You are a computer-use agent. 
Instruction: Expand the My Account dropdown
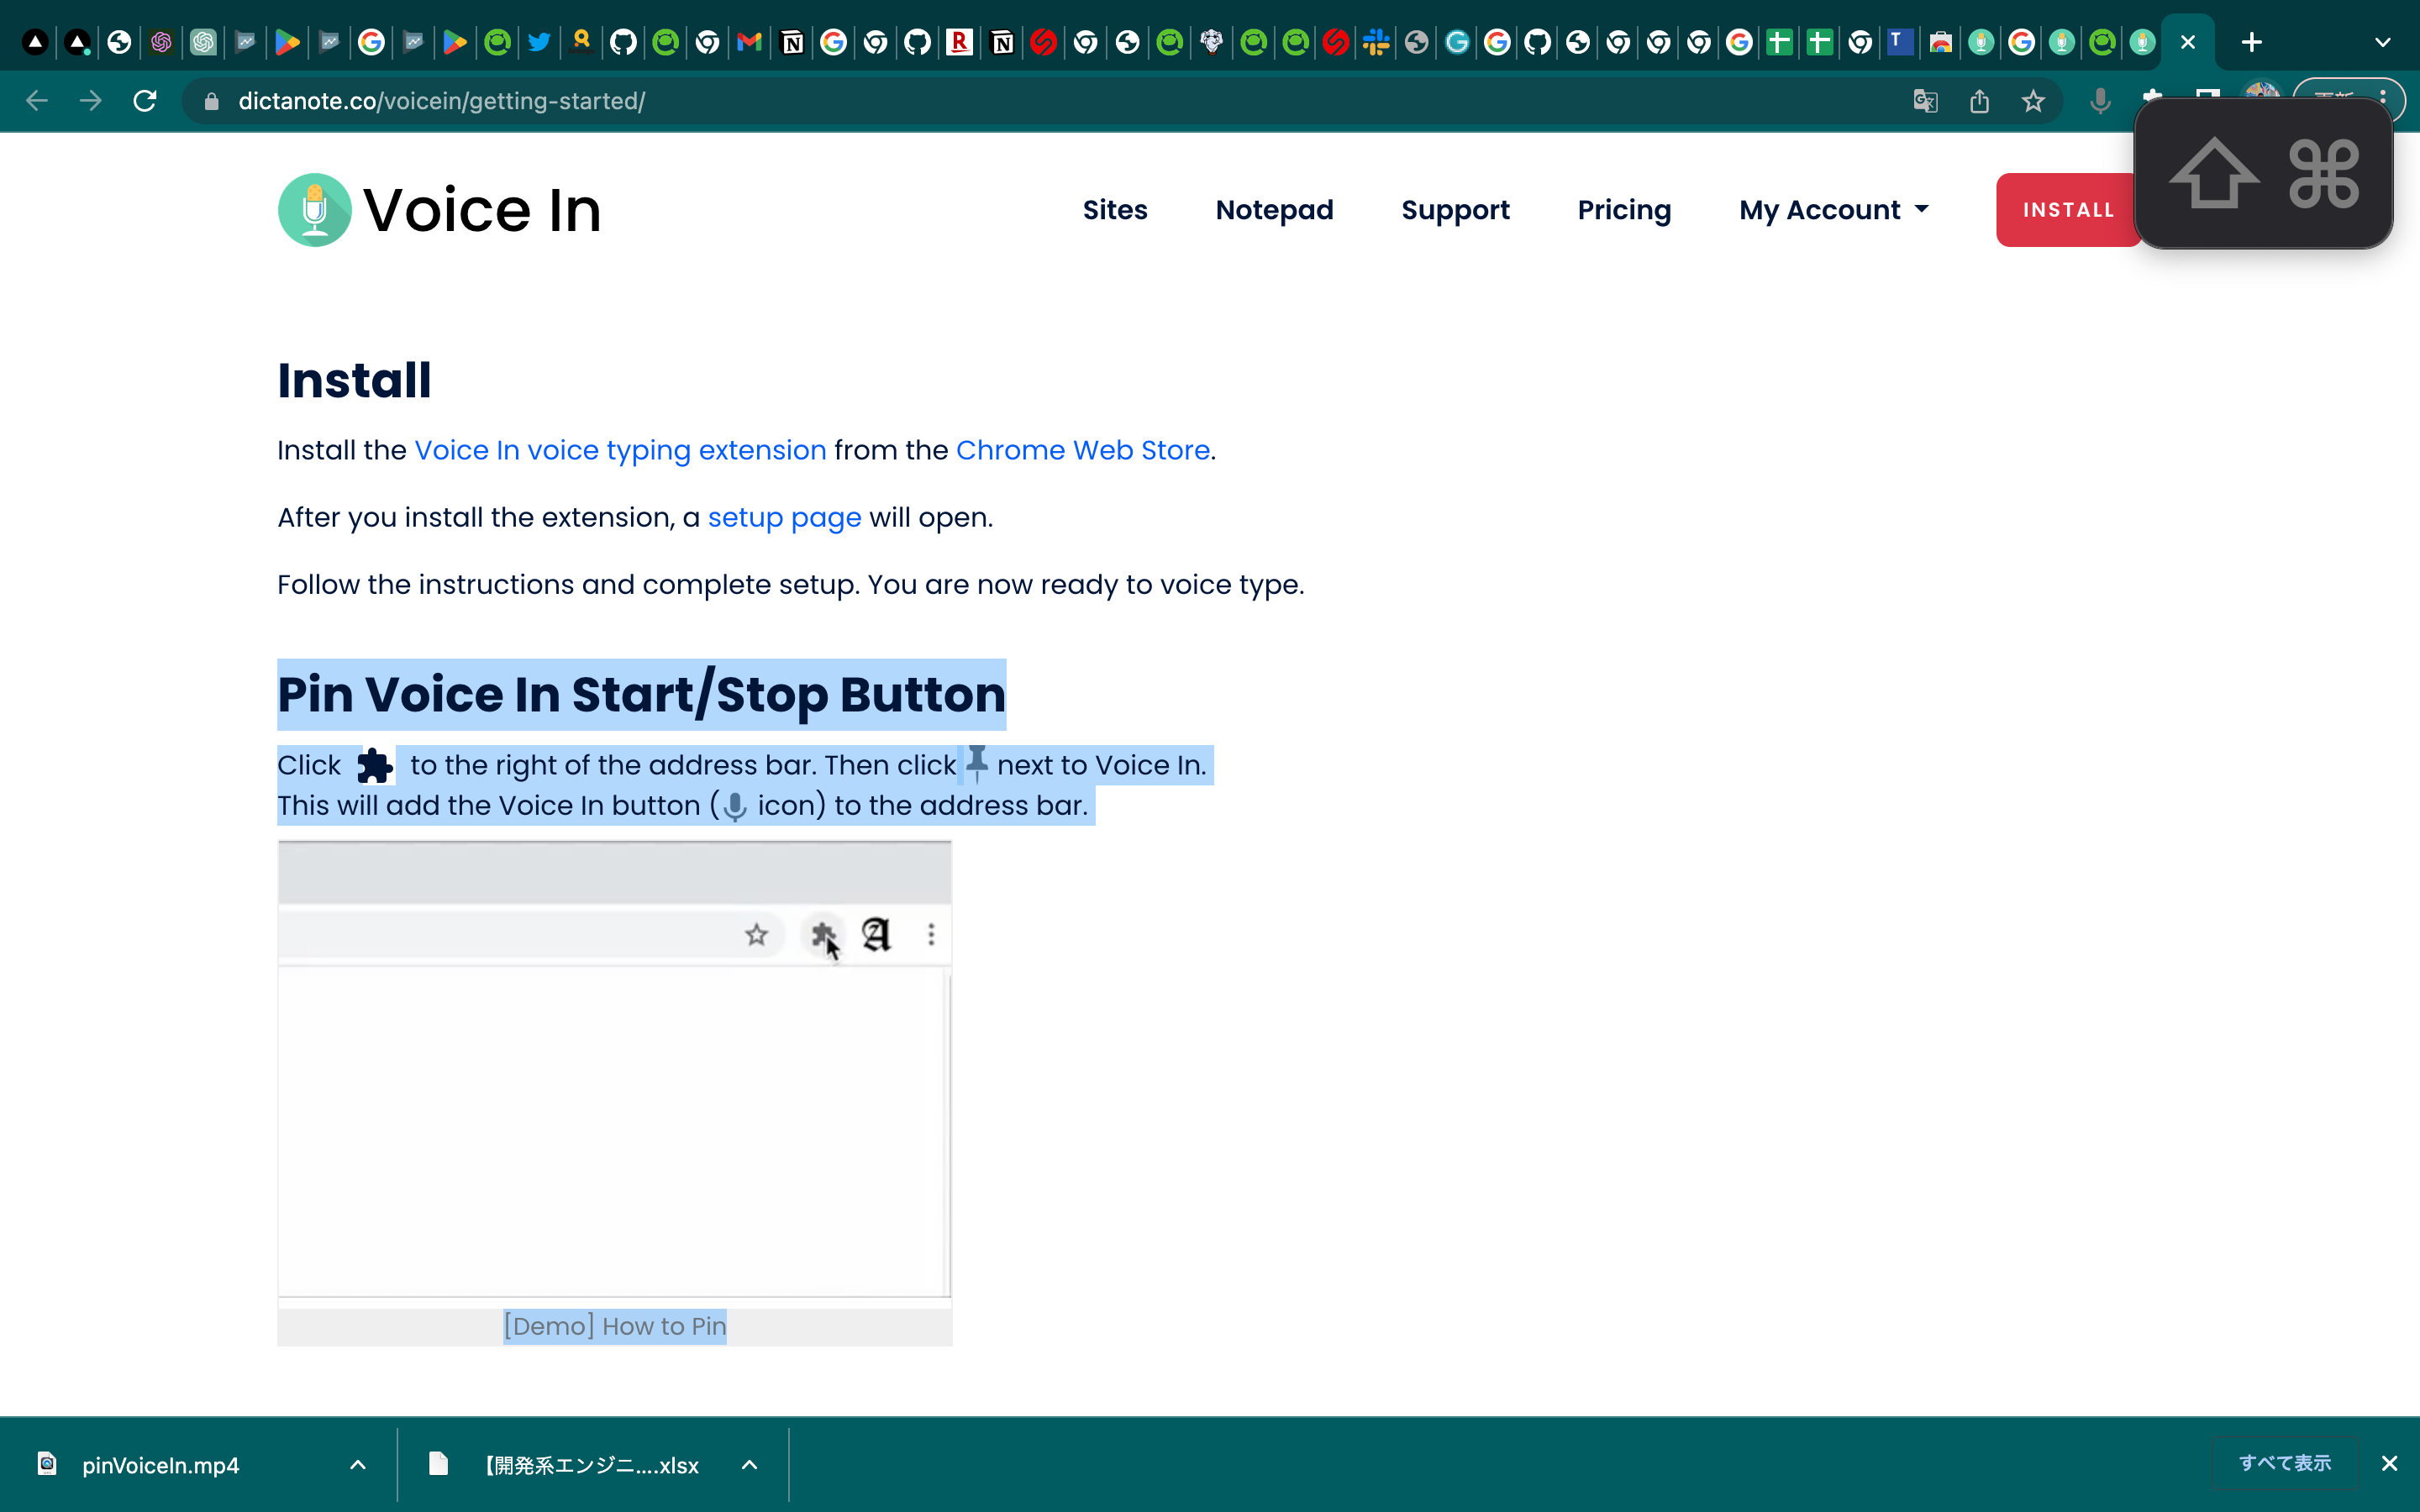point(1833,210)
